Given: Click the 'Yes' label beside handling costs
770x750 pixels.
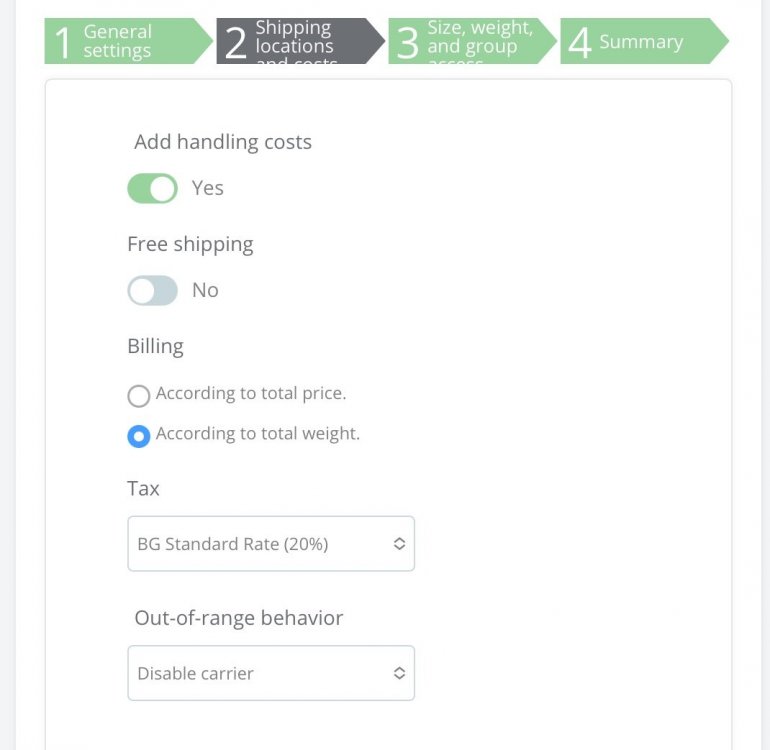Looking at the screenshot, I should tap(208, 188).
